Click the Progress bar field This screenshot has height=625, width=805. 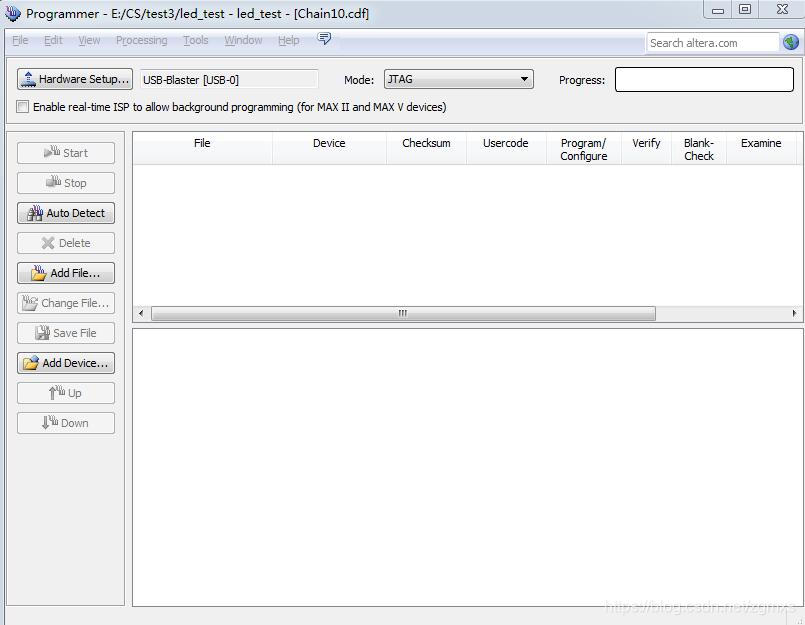tap(704, 80)
